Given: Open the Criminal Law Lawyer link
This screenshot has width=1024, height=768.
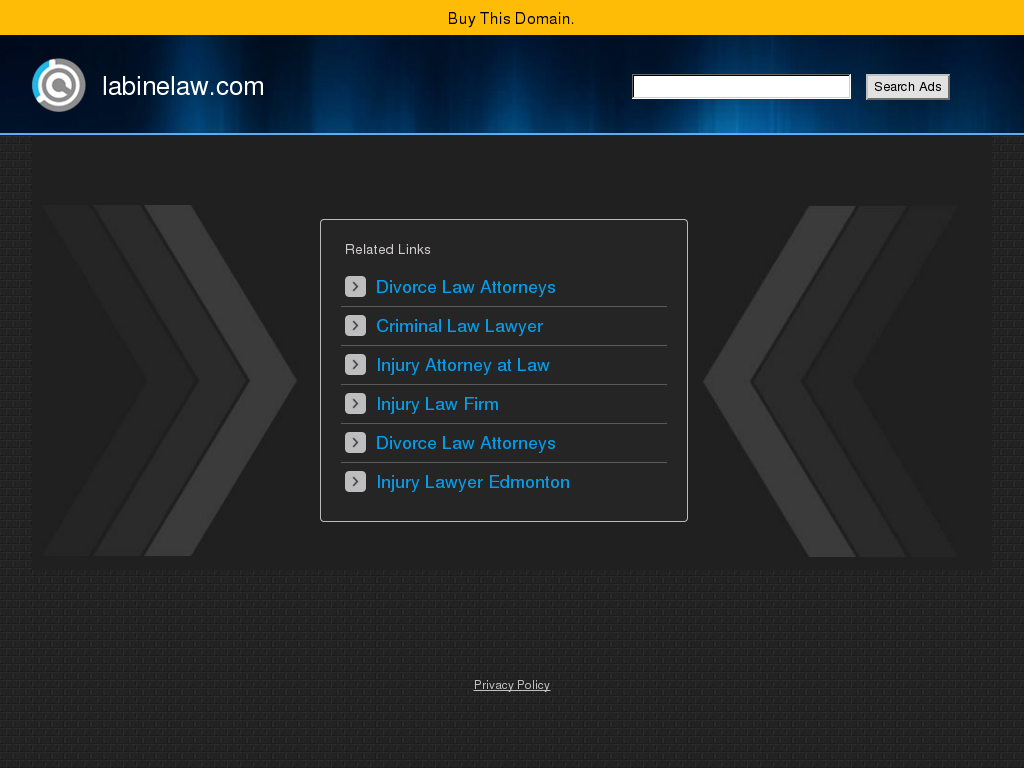Looking at the screenshot, I should pos(459,326).
